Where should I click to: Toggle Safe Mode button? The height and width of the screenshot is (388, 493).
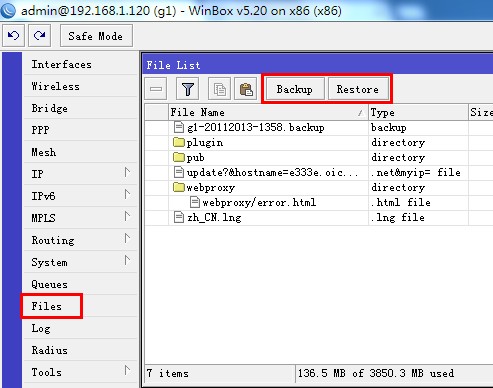coord(96,36)
